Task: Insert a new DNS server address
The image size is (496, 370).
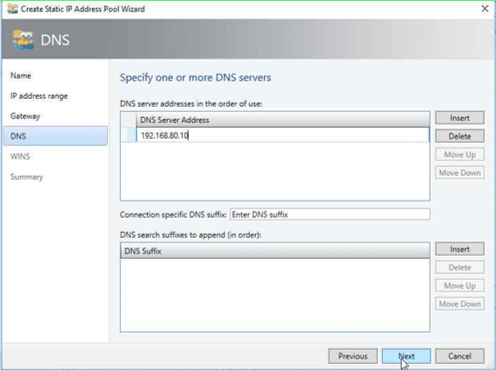Action: [x=460, y=118]
